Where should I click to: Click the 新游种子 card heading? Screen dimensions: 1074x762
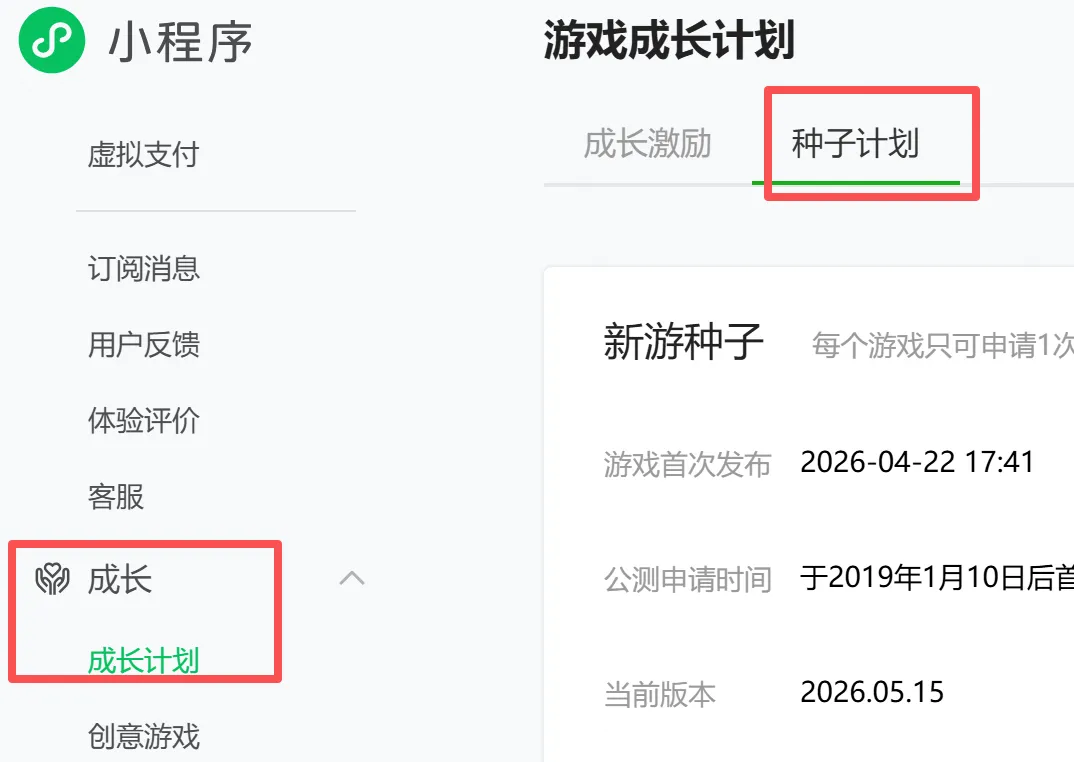(684, 341)
